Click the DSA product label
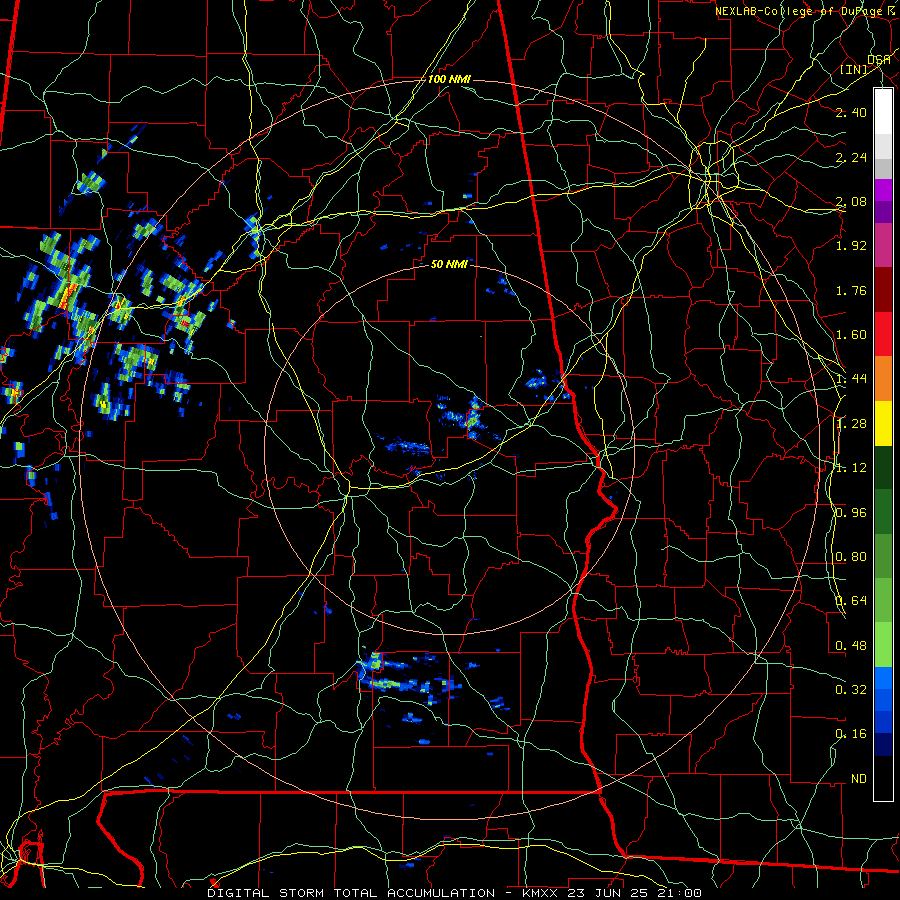This screenshot has height=900, width=900. [879, 60]
